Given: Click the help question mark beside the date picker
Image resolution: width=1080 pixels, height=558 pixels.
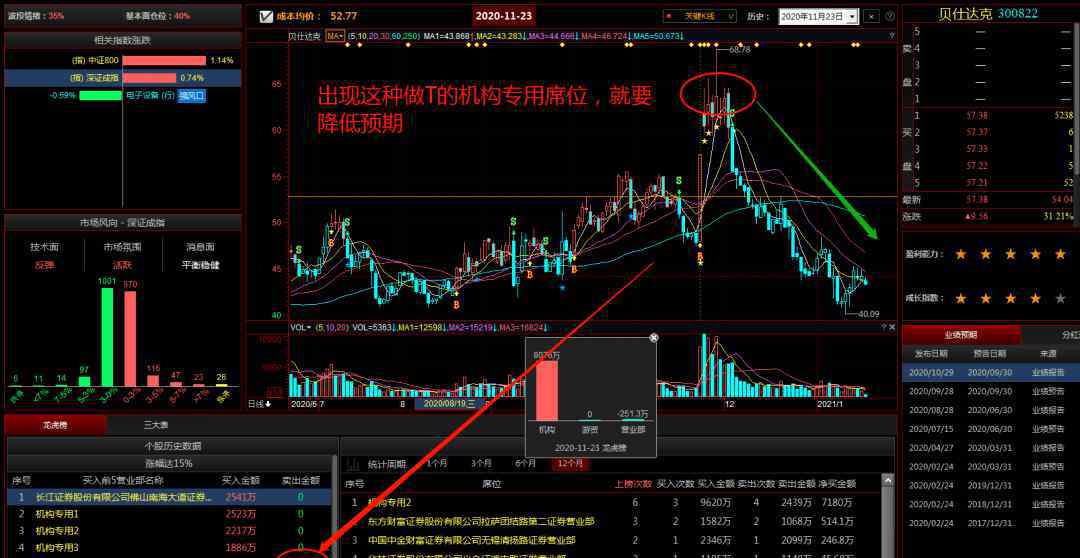Looking at the screenshot, I should click(x=890, y=17).
